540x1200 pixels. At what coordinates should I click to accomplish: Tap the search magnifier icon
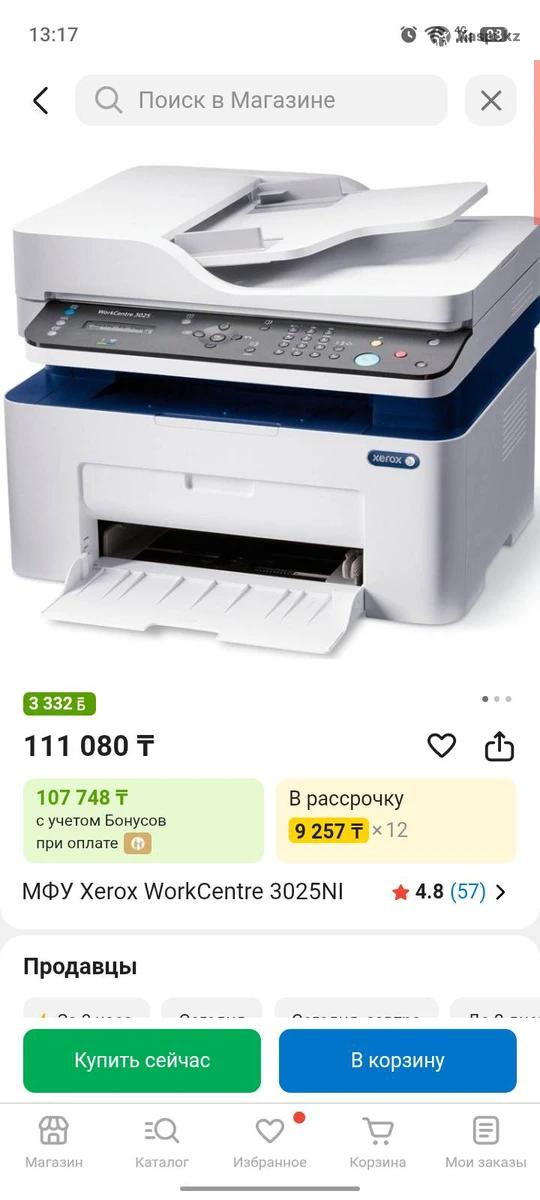[x=107, y=100]
